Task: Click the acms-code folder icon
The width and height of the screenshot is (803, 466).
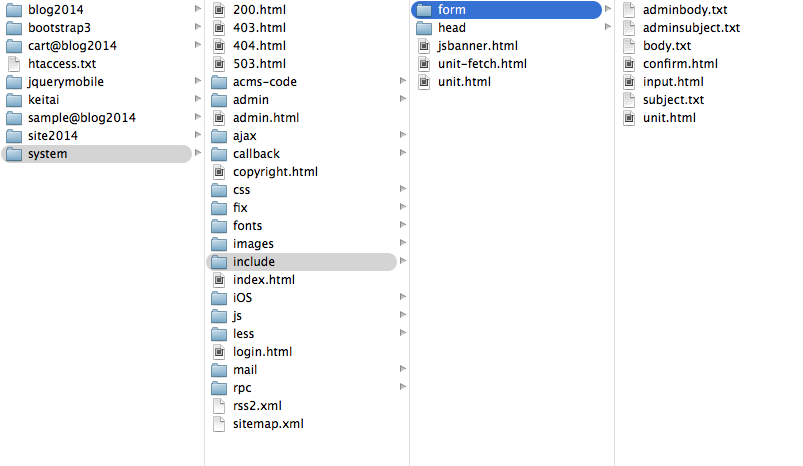Action: click(219, 82)
